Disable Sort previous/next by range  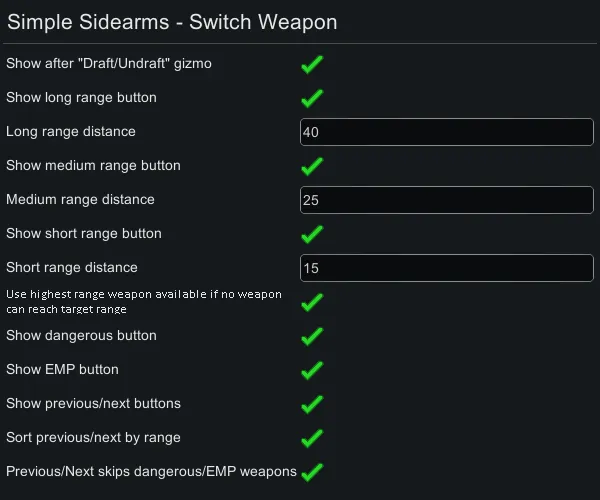coord(312,438)
